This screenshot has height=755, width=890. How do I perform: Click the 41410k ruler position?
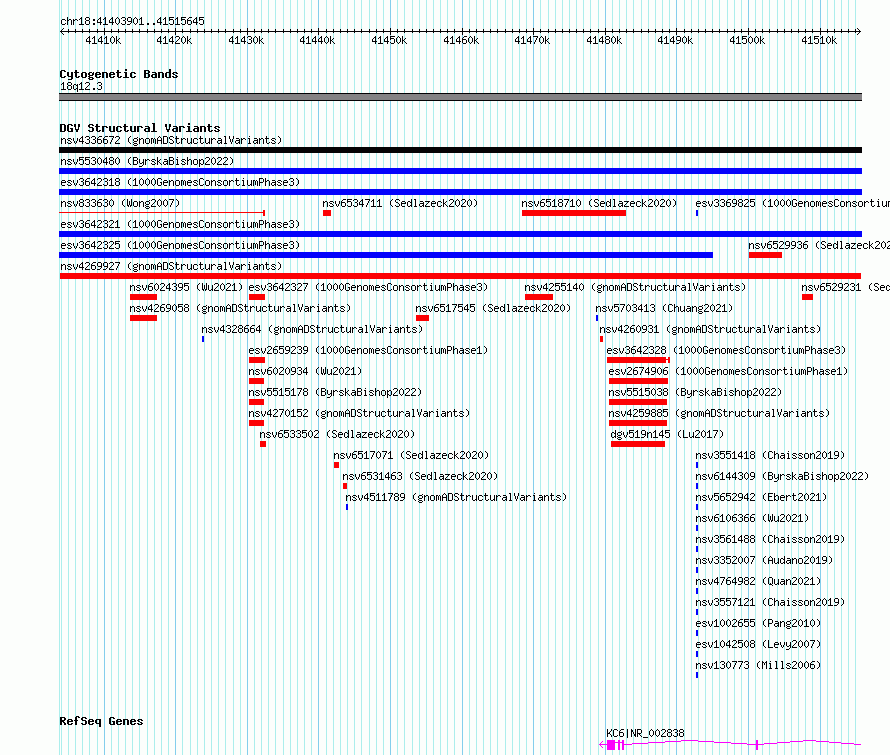(103, 40)
